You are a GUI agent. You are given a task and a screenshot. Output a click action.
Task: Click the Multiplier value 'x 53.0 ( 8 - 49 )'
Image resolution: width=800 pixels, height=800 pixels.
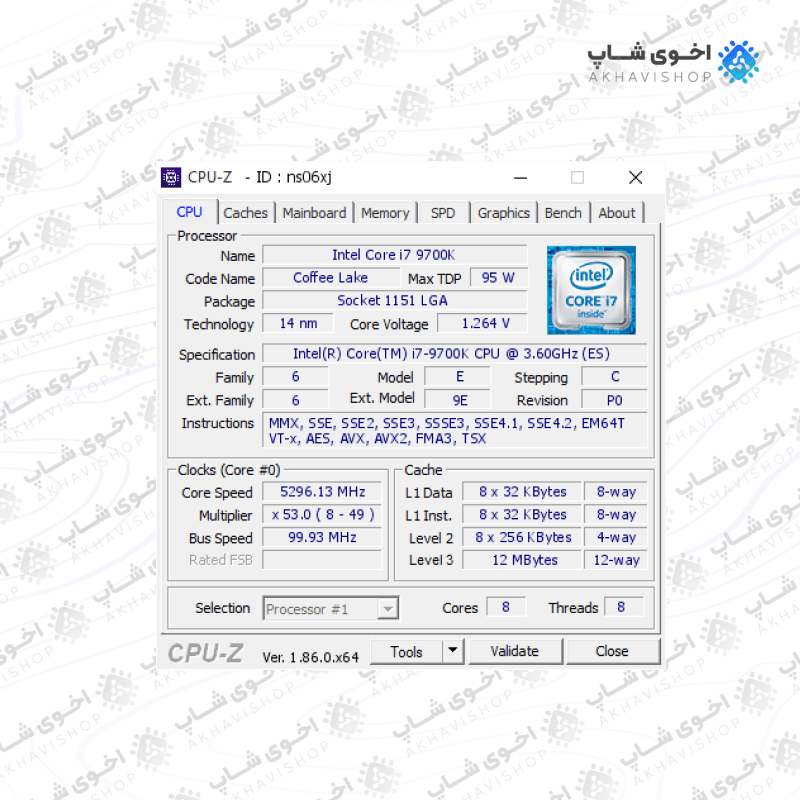click(322, 514)
